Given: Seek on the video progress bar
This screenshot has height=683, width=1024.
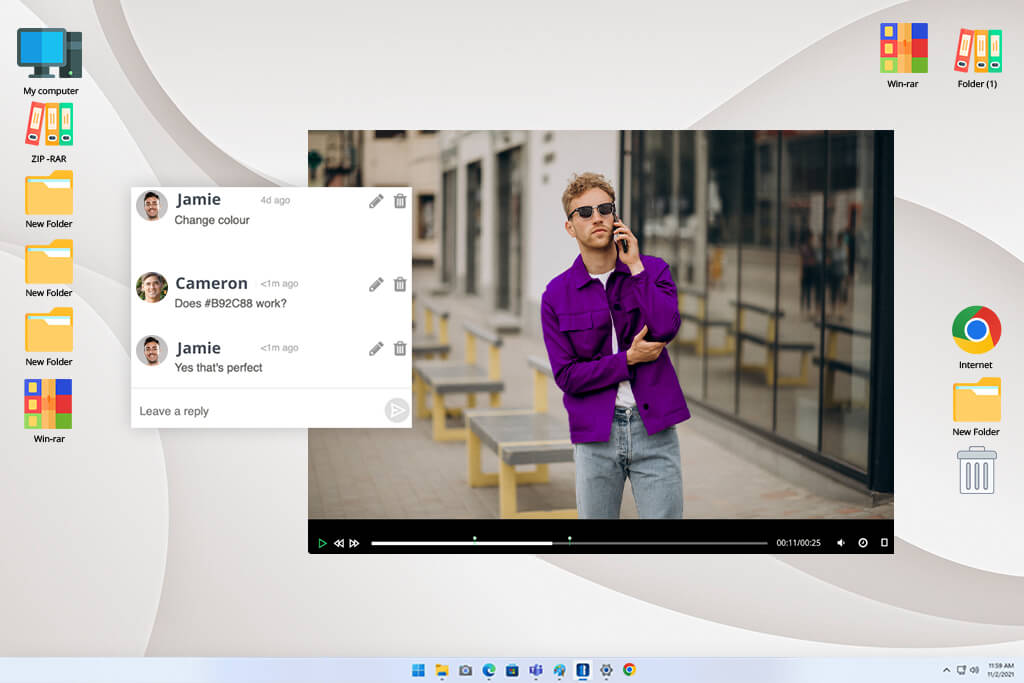Looking at the screenshot, I should tap(569, 543).
